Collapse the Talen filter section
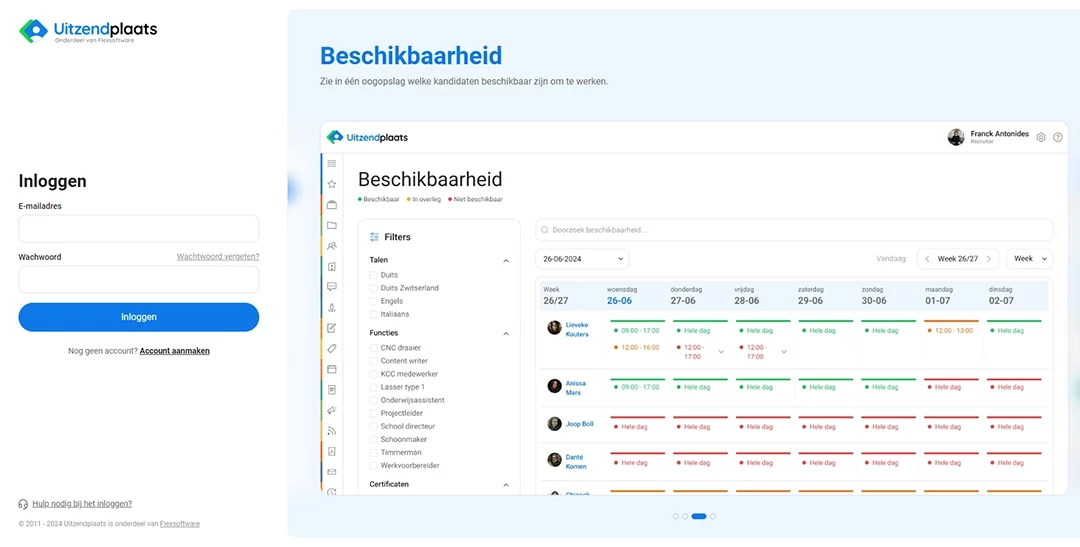1080x547 pixels. tap(506, 261)
